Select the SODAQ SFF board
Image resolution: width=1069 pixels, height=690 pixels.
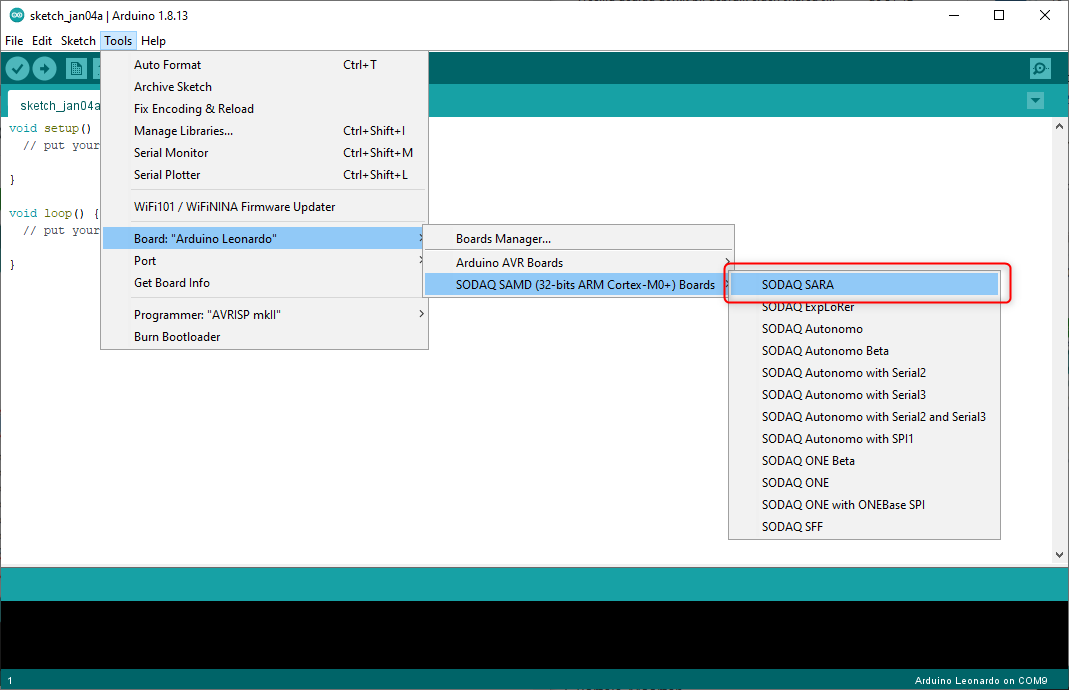tap(864, 526)
